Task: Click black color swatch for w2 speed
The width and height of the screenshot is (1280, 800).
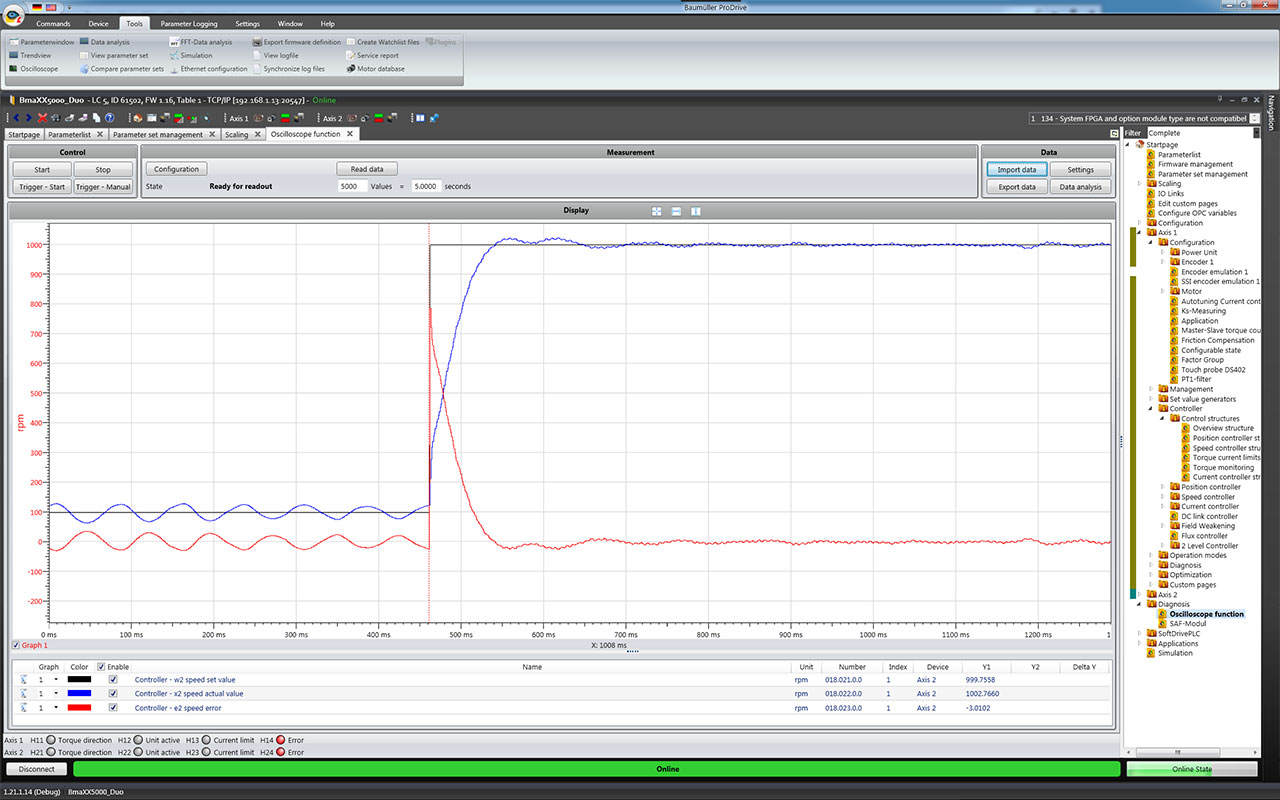Action: click(x=79, y=679)
